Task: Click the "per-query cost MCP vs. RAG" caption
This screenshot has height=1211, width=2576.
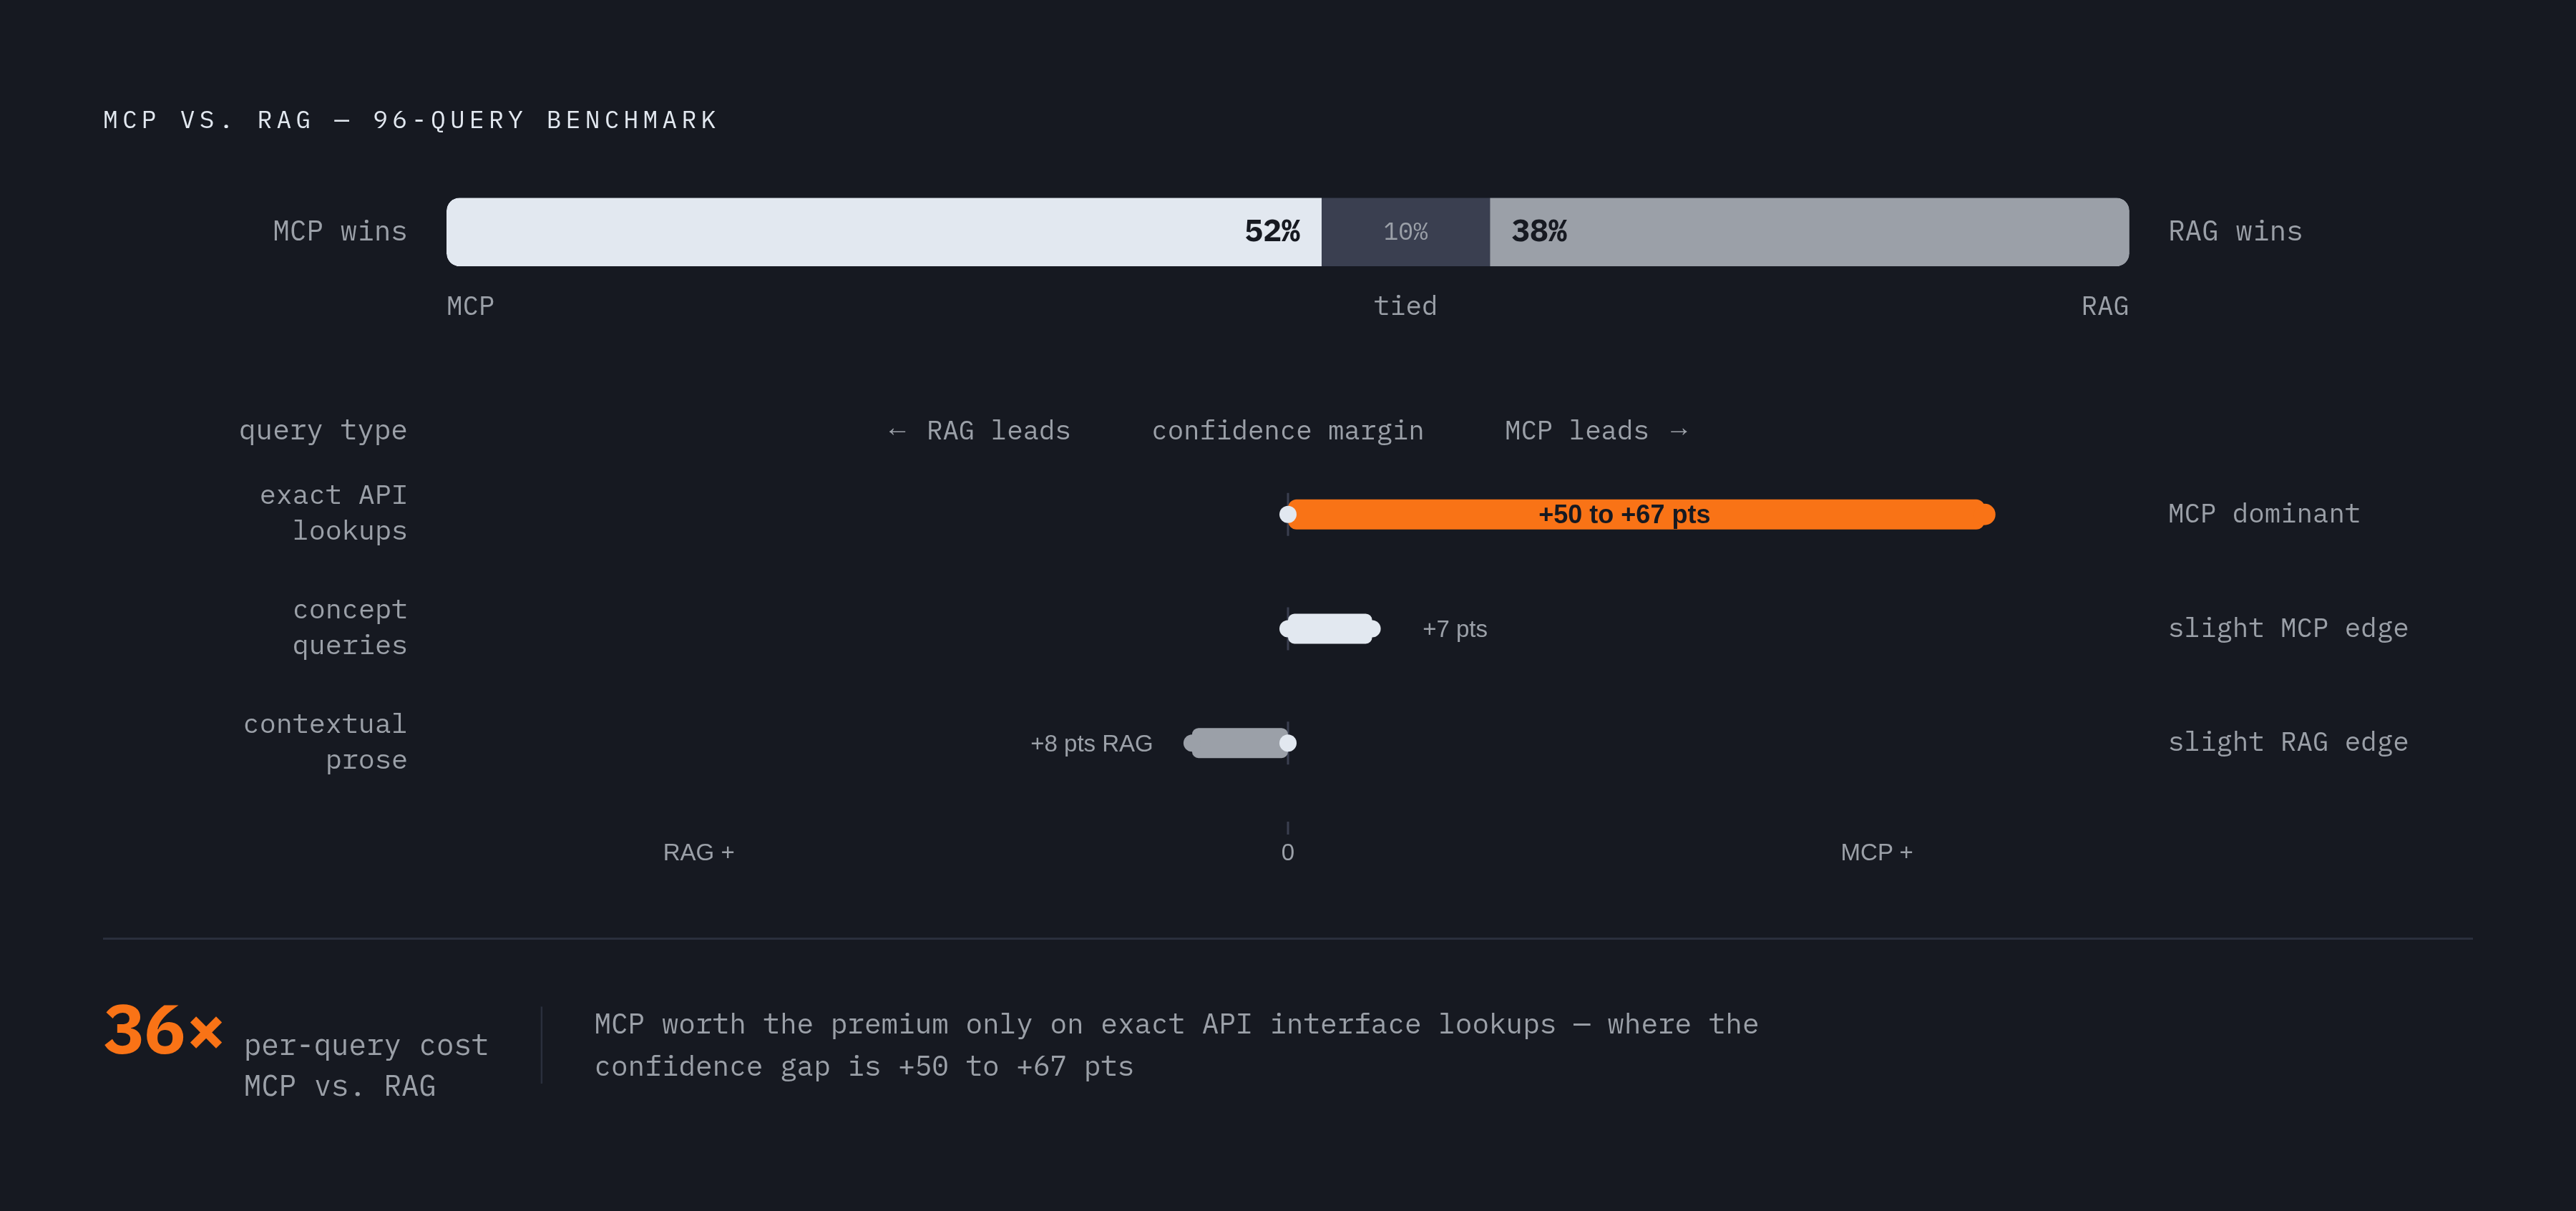Action: pyautogui.click(x=366, y=1065)
